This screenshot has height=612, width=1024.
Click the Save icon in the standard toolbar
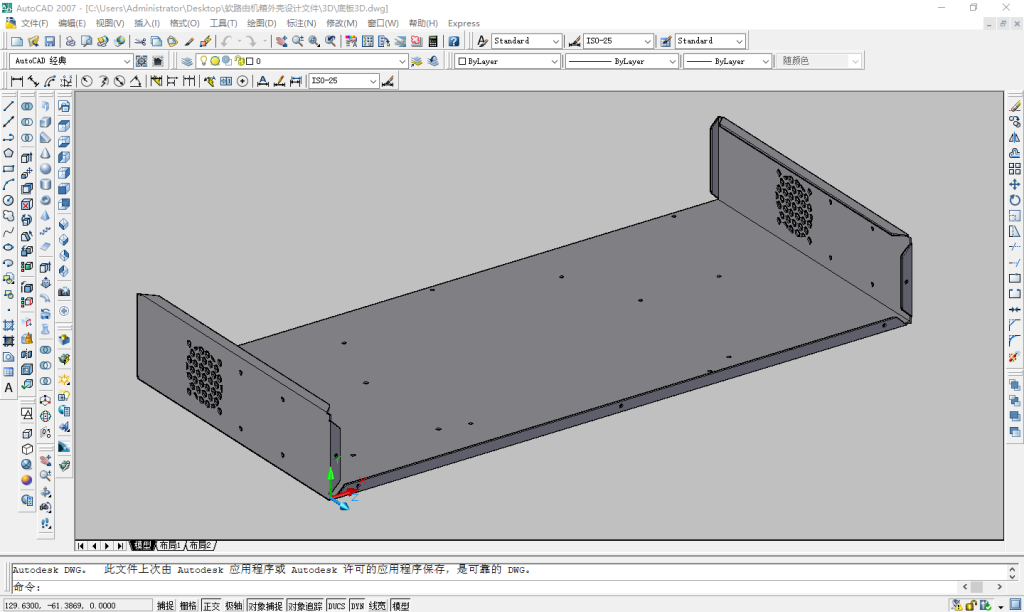pyautogui.click(x=49, y=41)
